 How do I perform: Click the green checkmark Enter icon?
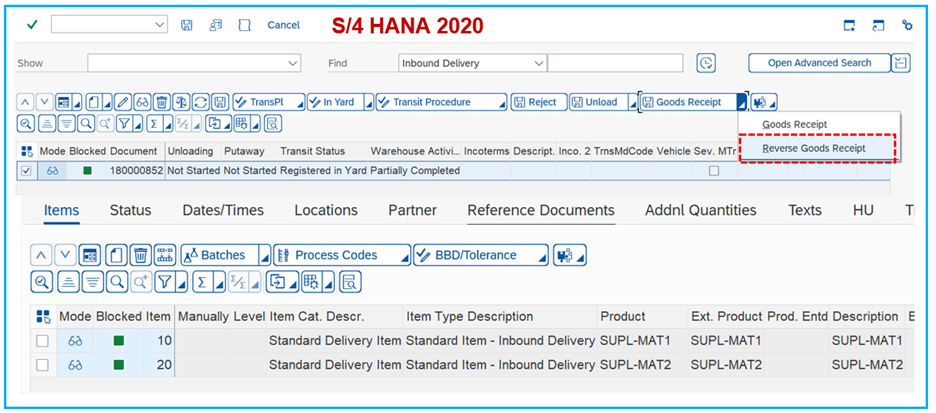tap(32, 24)
